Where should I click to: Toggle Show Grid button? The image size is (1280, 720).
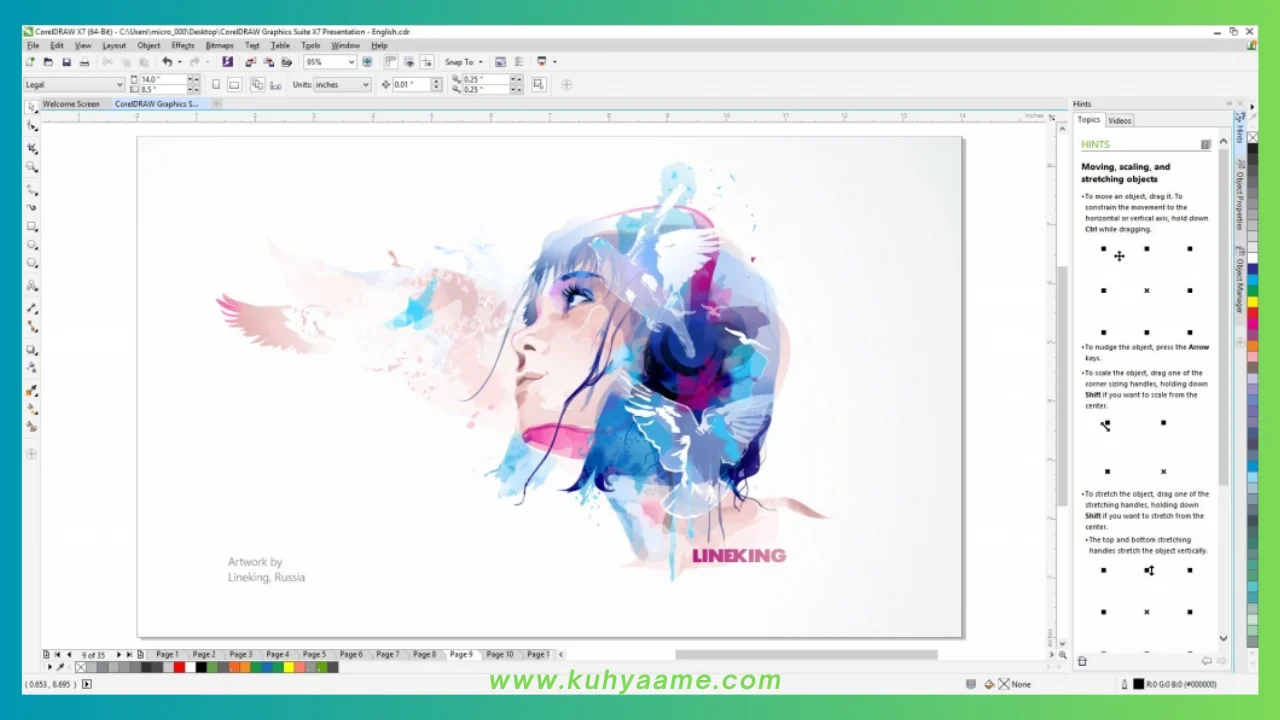pos(408,62)
